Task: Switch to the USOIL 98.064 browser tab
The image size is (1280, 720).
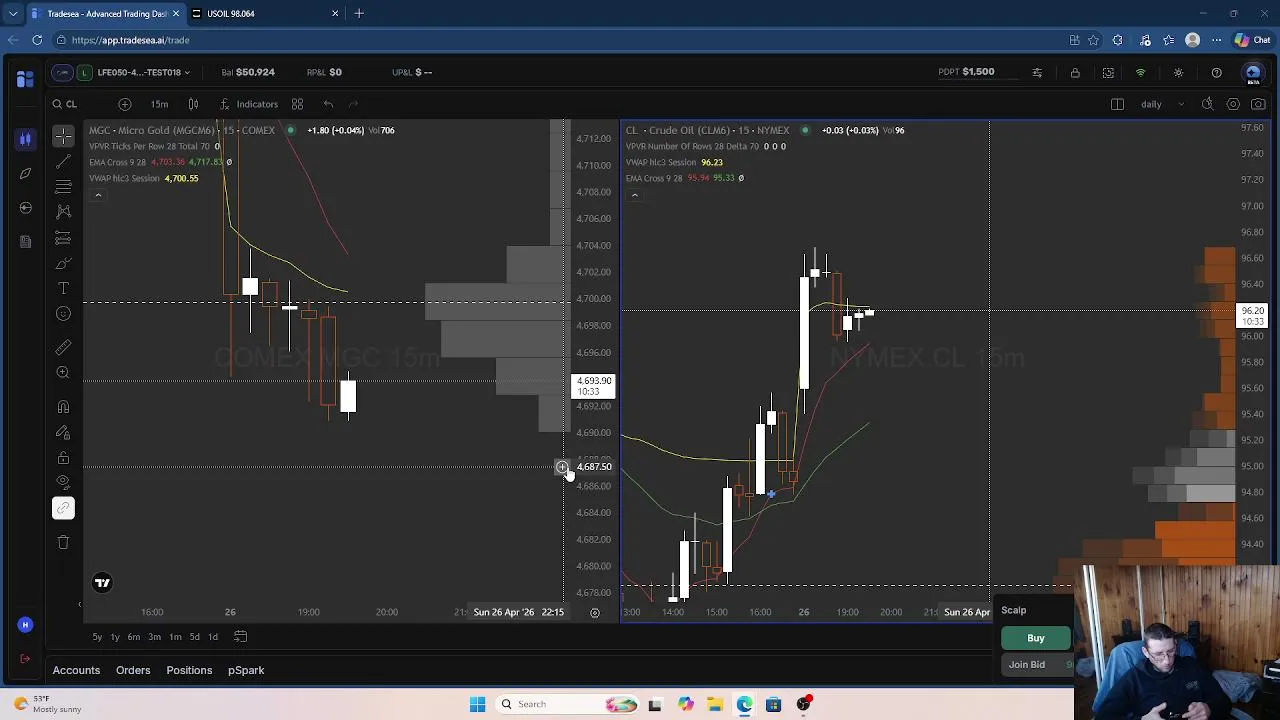Action: click(265, 14)
